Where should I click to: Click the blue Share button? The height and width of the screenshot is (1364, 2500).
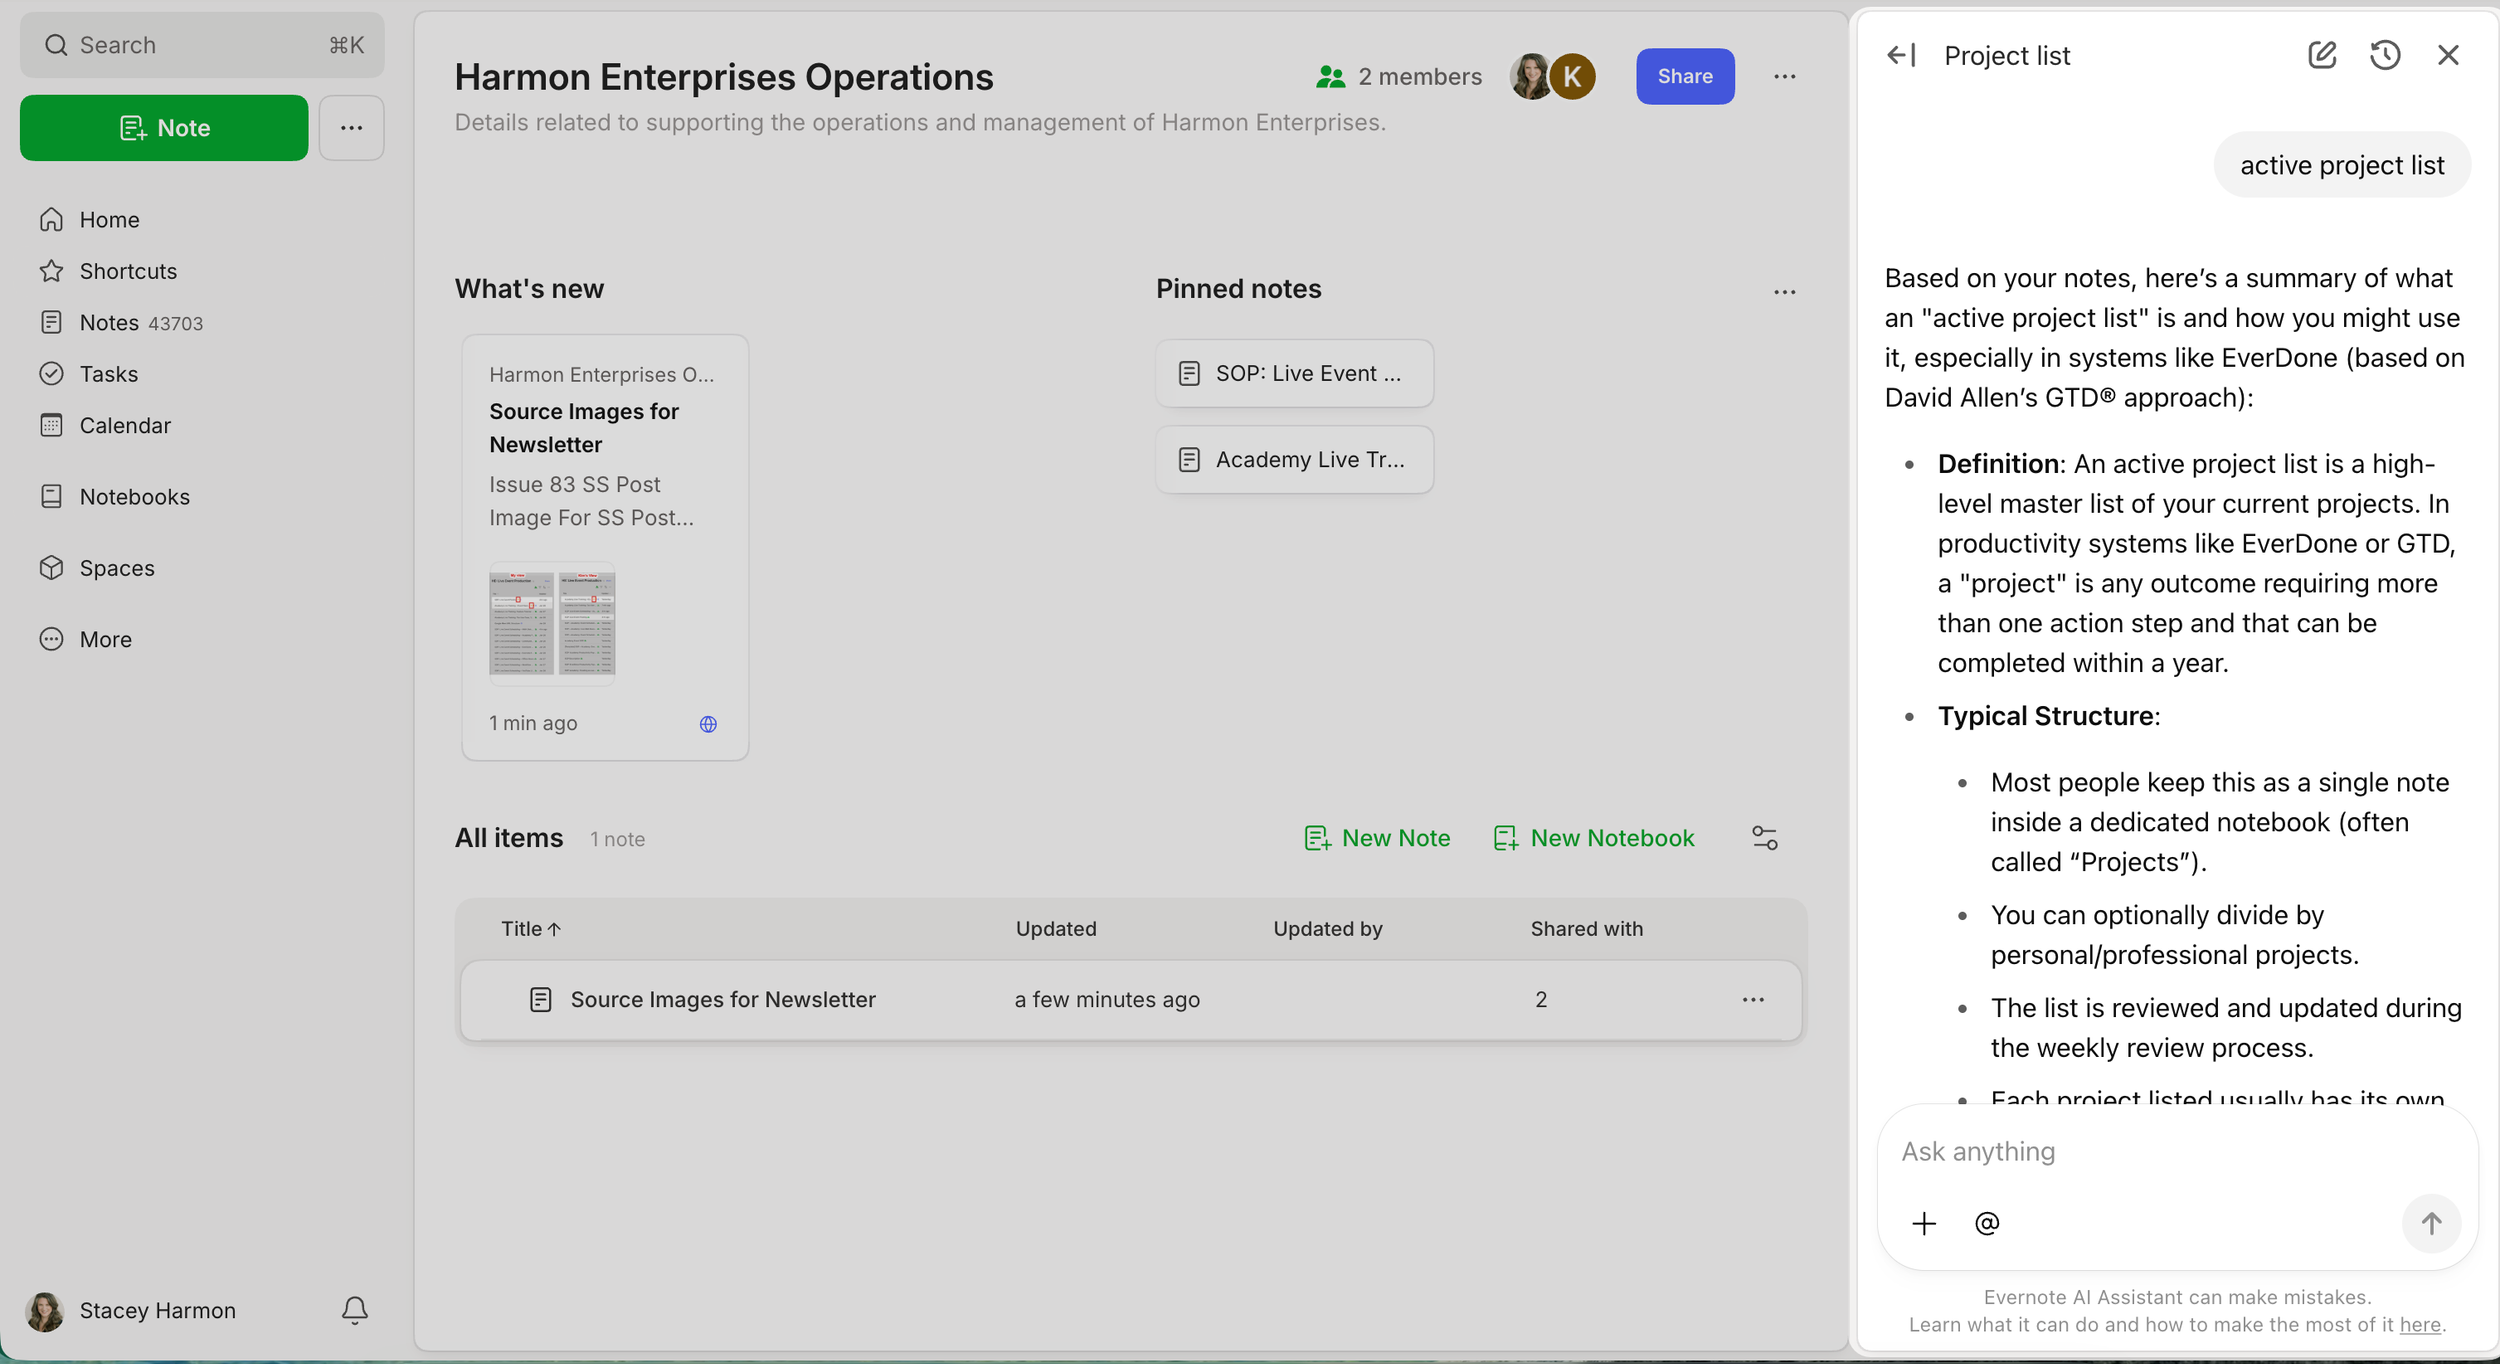click(1684, 77)
